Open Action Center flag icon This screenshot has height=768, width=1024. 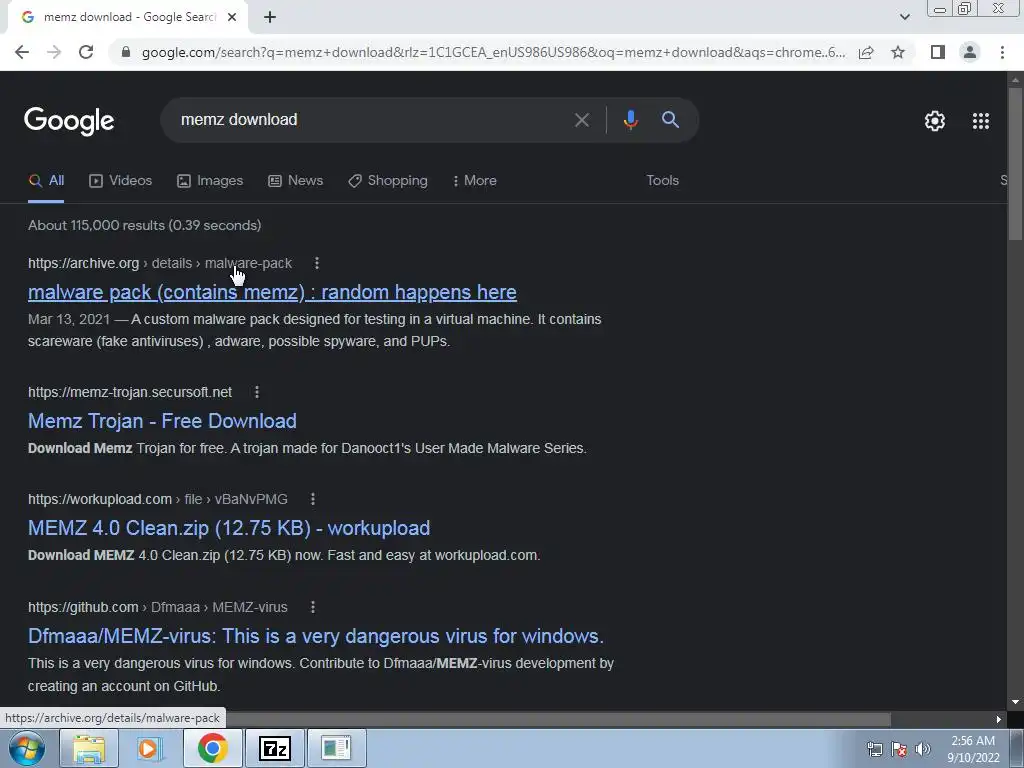tap(899, 749)
